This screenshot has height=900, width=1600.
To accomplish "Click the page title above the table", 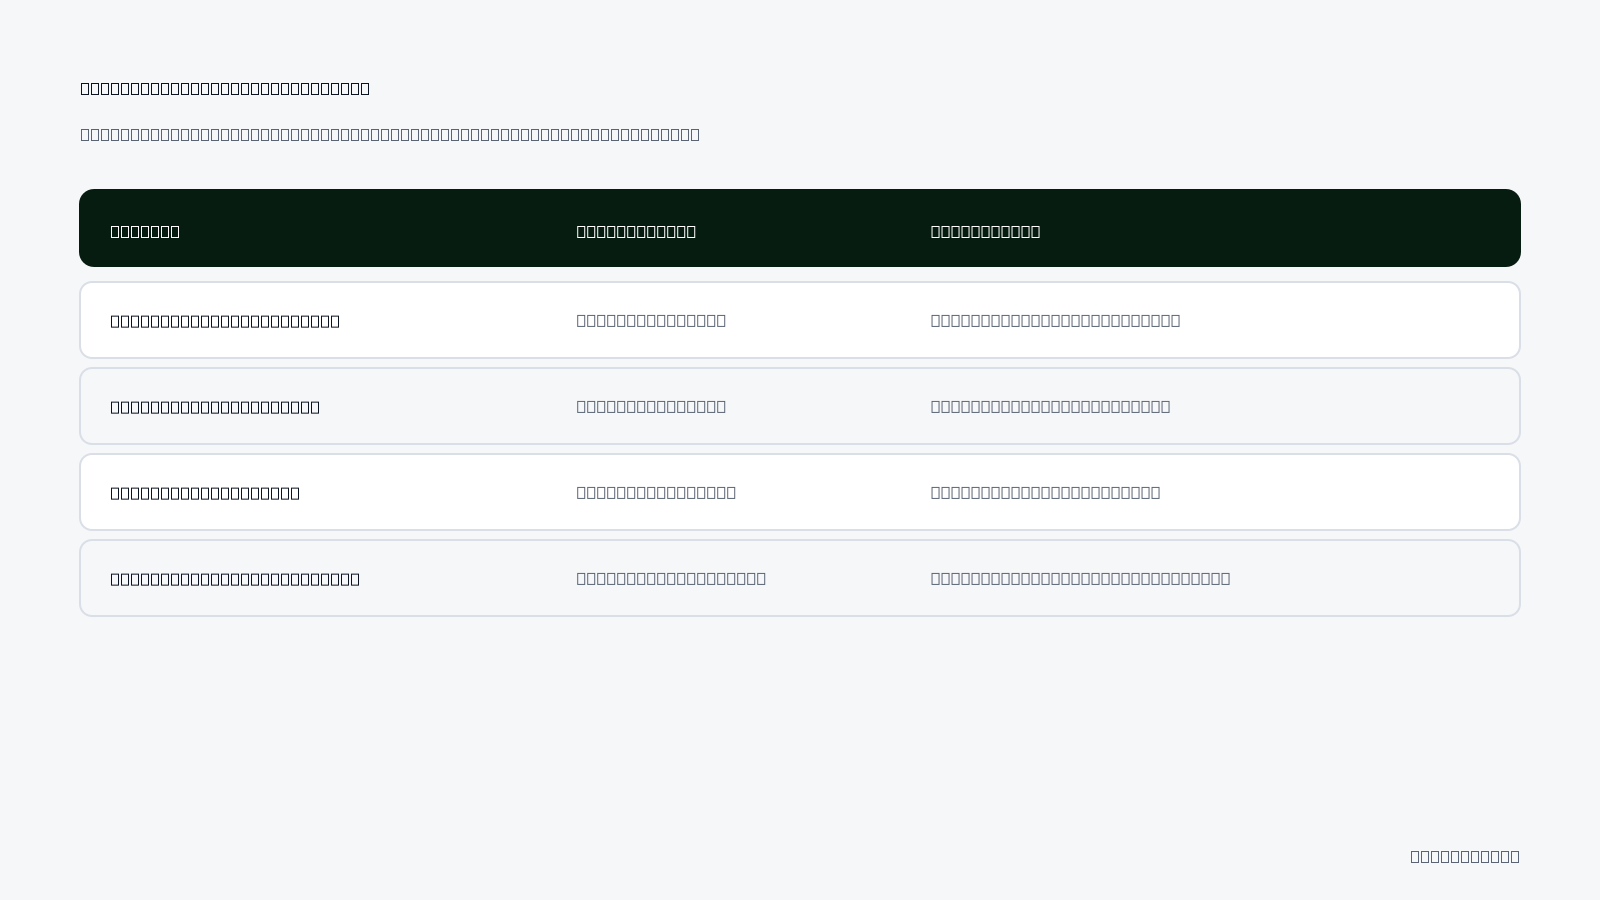I will (x=225, y=88).
